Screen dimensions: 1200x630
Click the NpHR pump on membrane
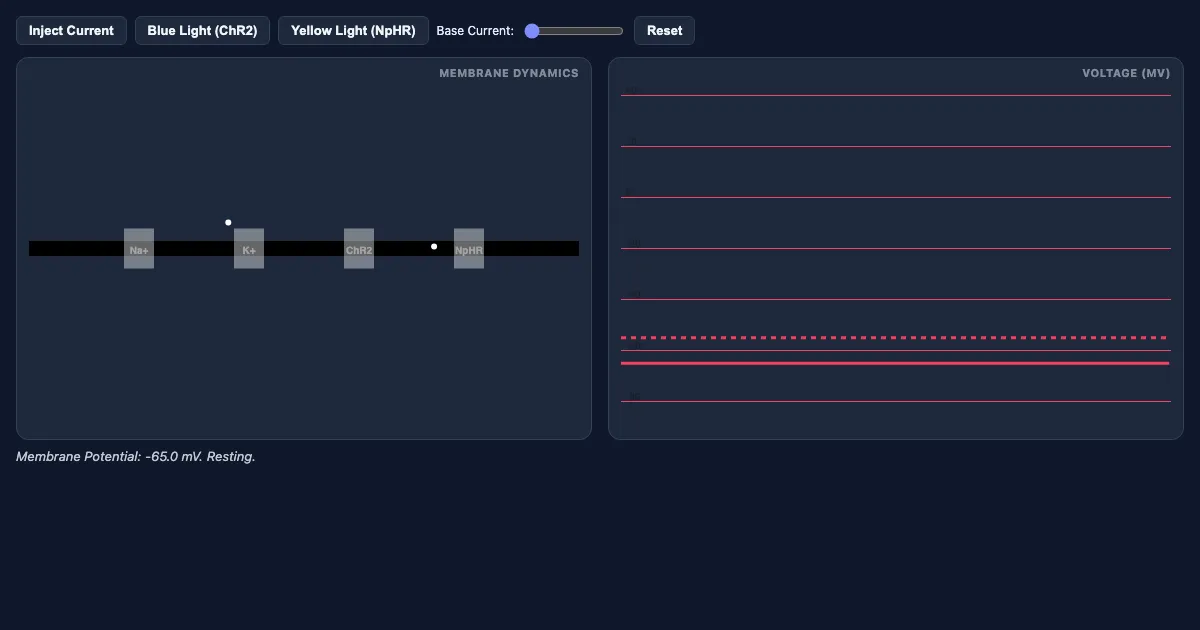tap(469, 249)
